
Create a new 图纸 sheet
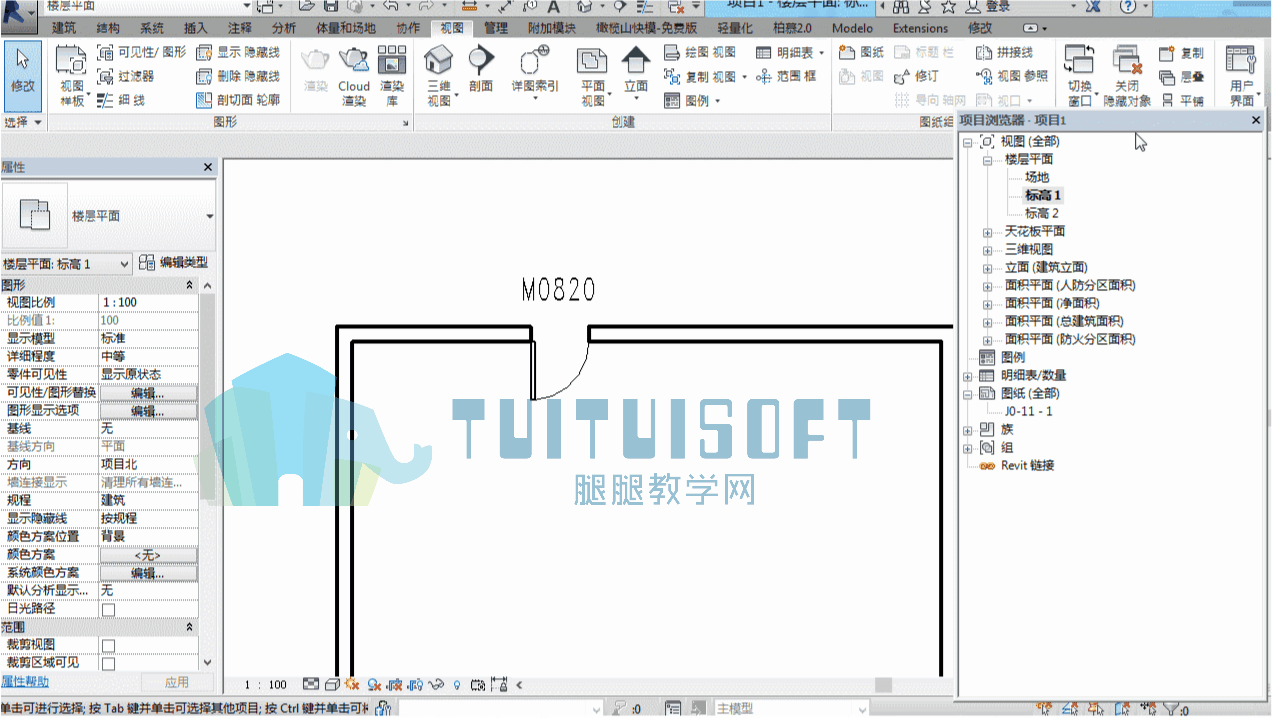pos(861,52)
